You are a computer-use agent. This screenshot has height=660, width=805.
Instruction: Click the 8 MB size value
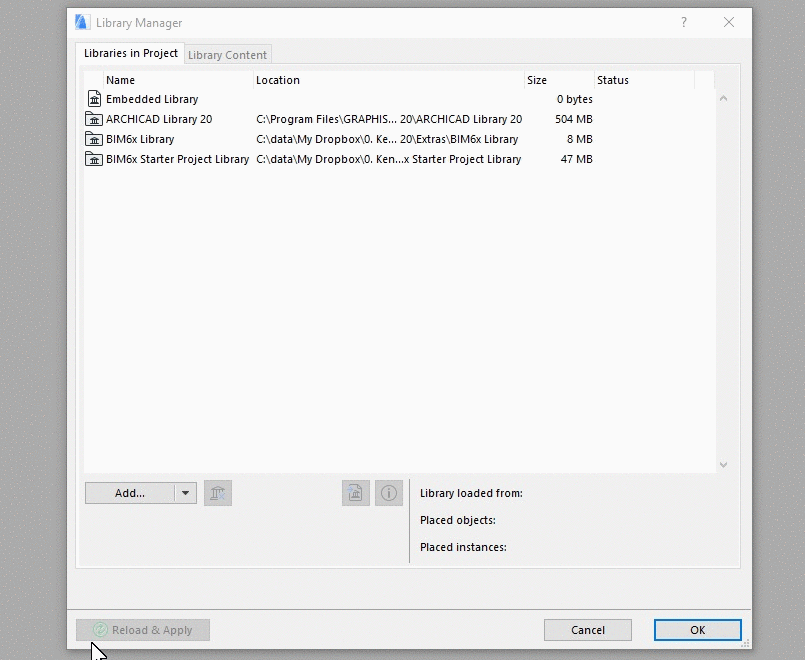[580, 139]
